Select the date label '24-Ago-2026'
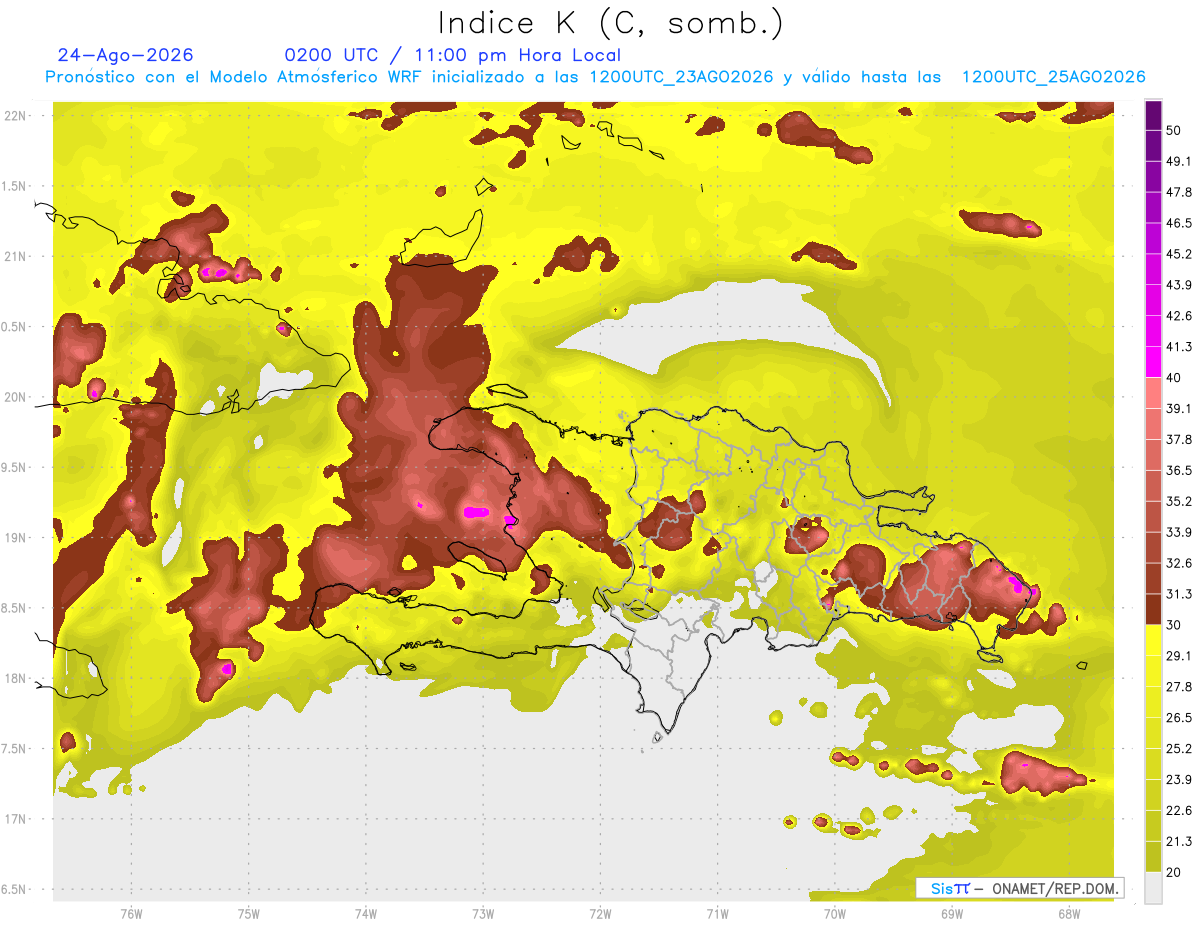The width and height of the screenshot is (1200, 927). tap(125, 55)
